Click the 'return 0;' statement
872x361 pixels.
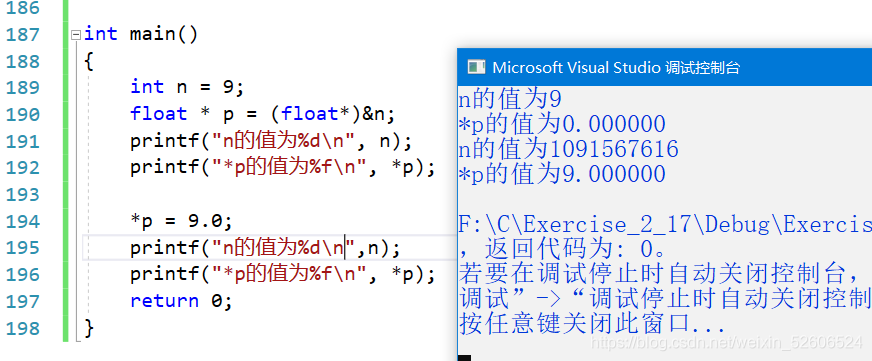click(181, 301)
